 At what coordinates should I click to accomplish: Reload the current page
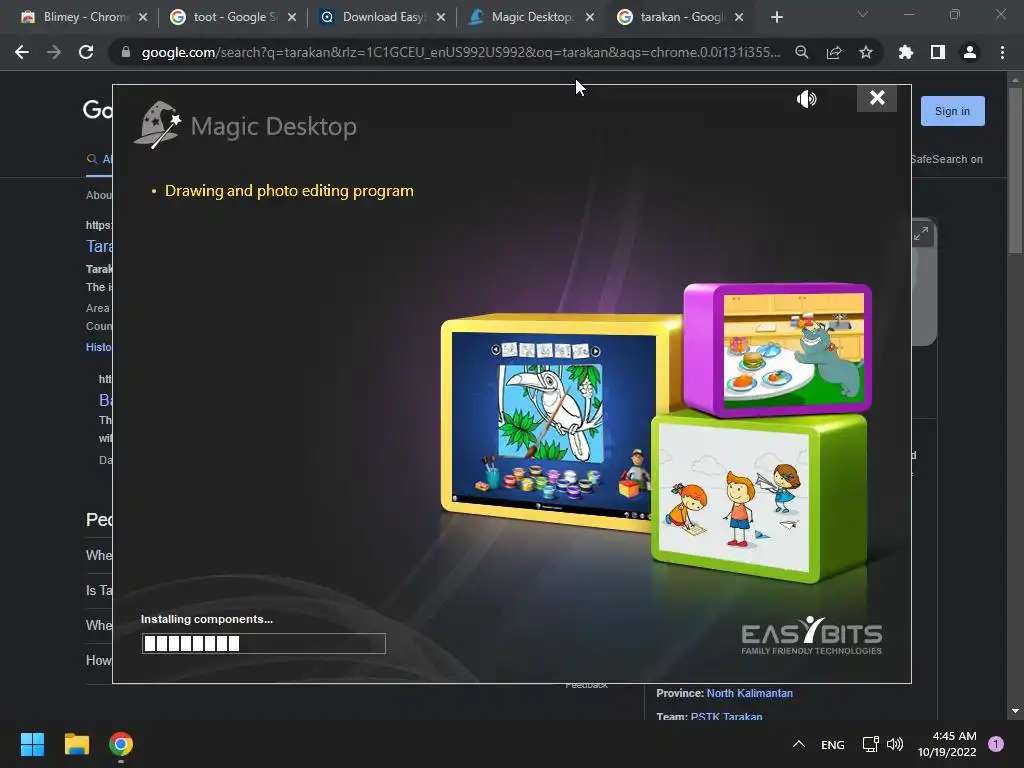[x=86, y=52]
